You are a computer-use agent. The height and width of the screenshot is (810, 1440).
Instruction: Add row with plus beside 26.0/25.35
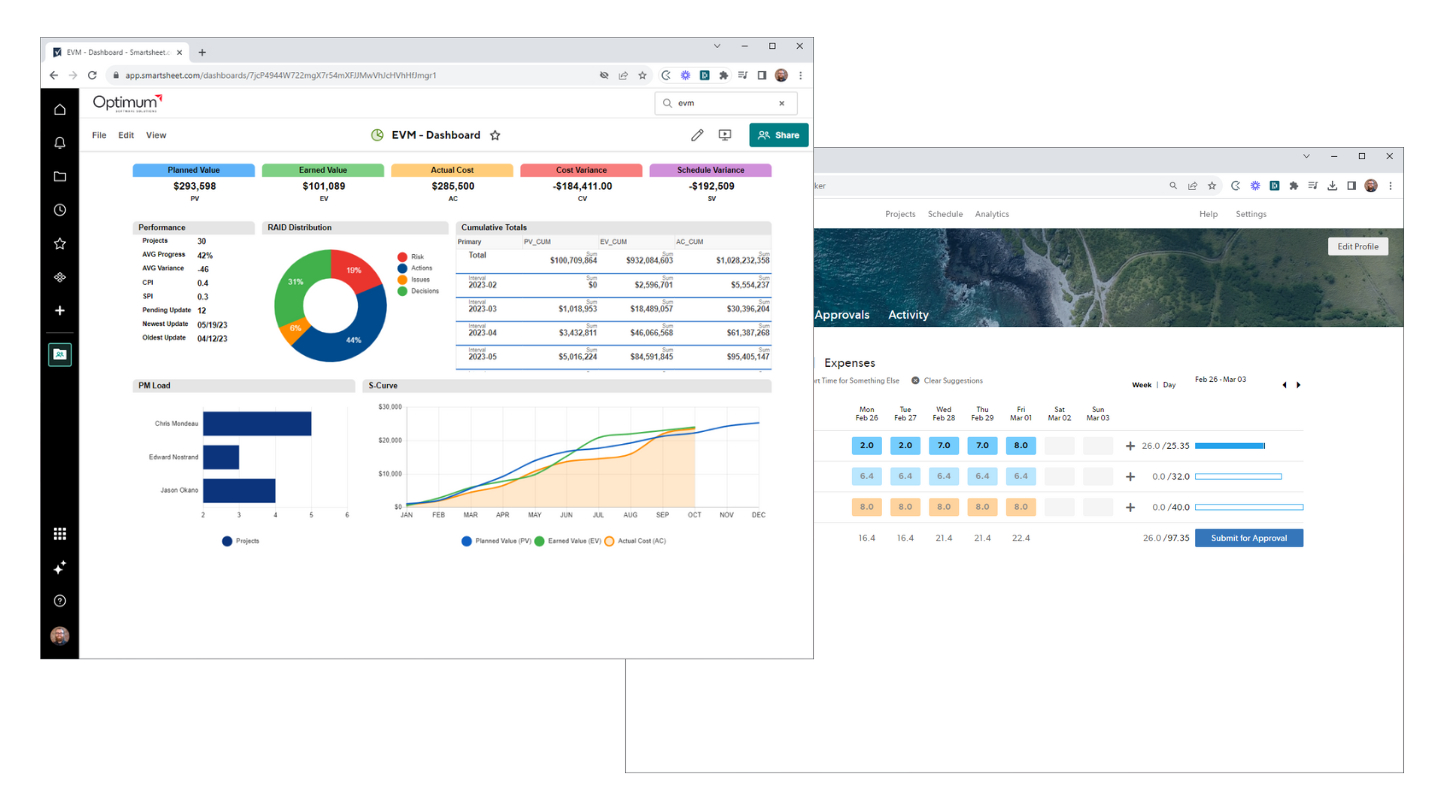pyautogui.click(x=1131, y=446)
